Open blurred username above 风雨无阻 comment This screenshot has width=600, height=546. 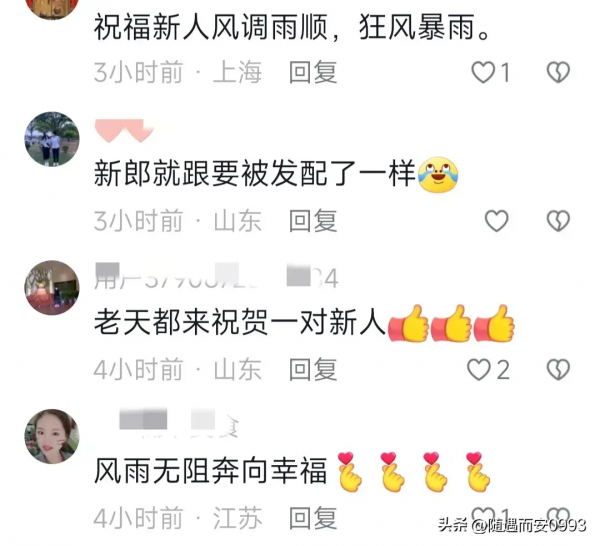pos(178,423)
